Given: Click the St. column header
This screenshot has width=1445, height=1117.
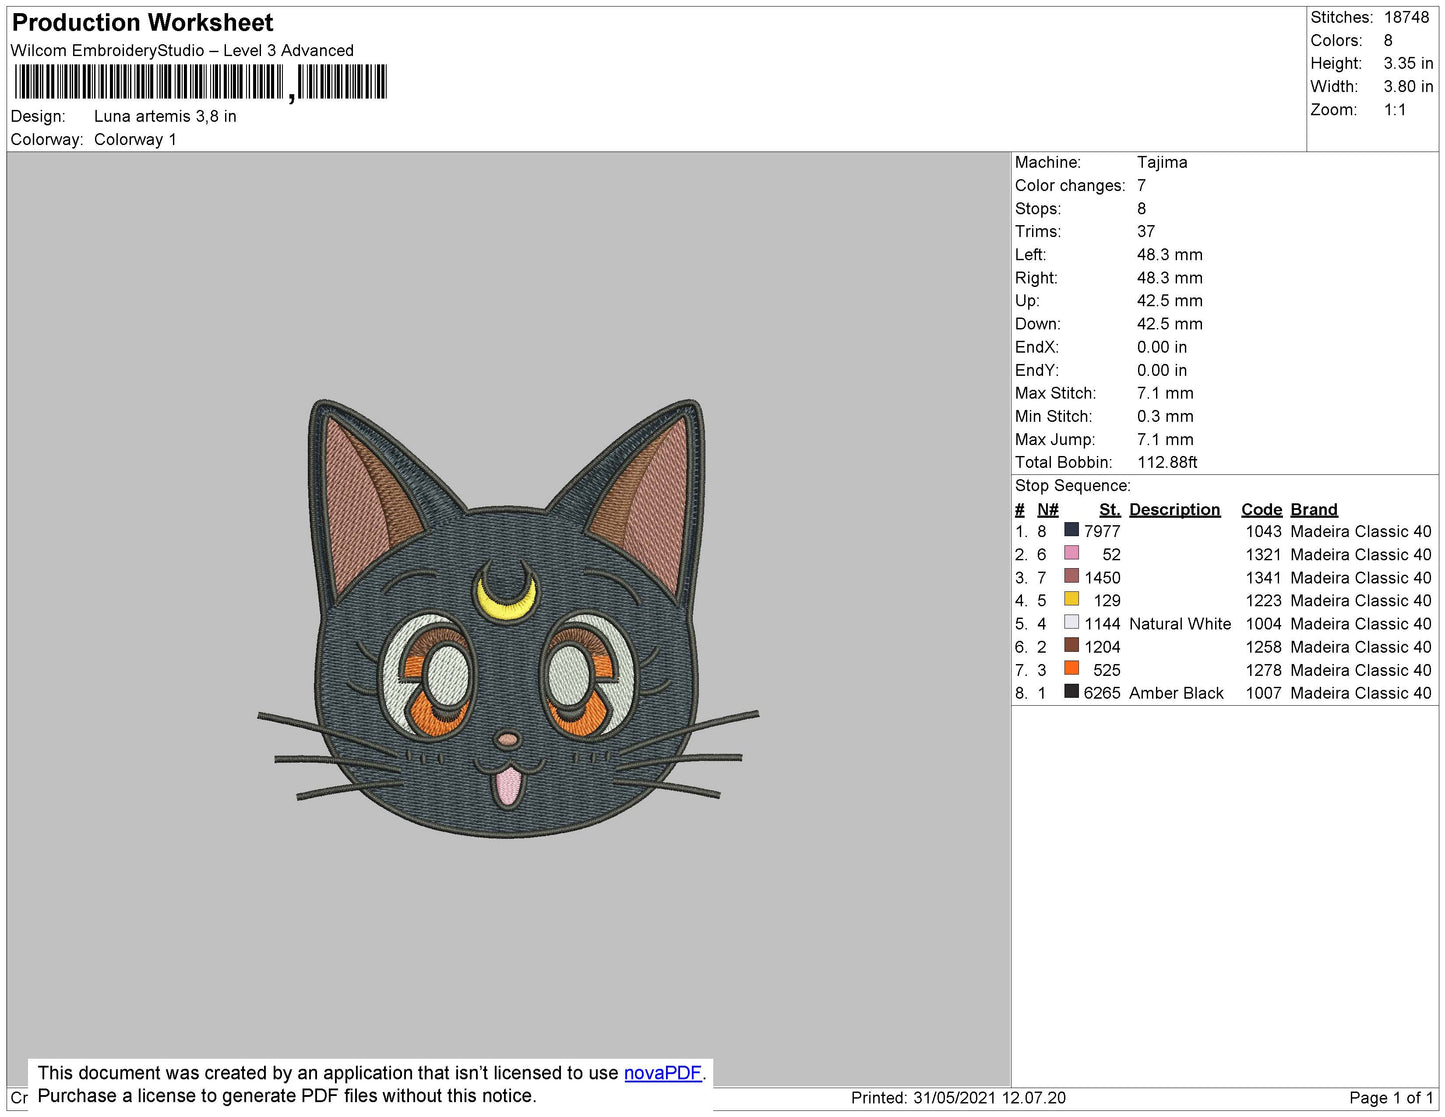Looking at the screenshot, I should pyautogui.click(x=1109, y=509).
